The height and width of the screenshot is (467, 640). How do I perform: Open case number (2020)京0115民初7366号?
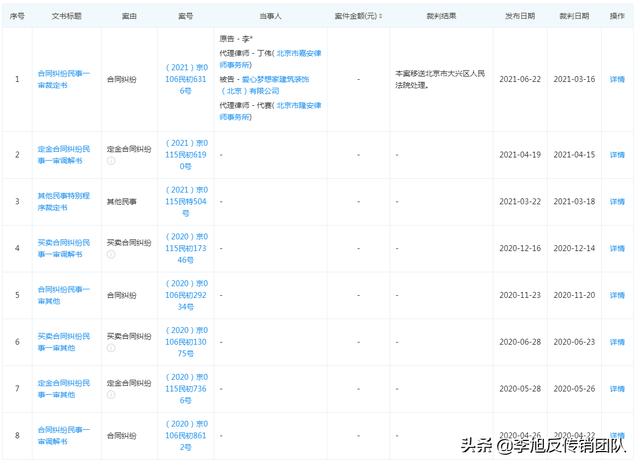click(x=186, y=389)
